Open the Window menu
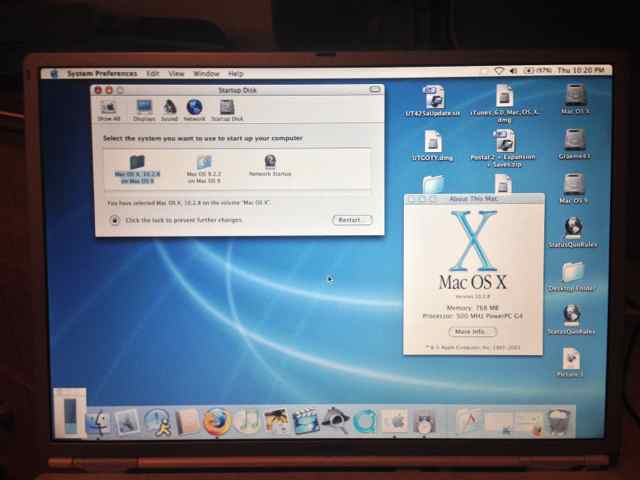640x480 pixels. 206,74
